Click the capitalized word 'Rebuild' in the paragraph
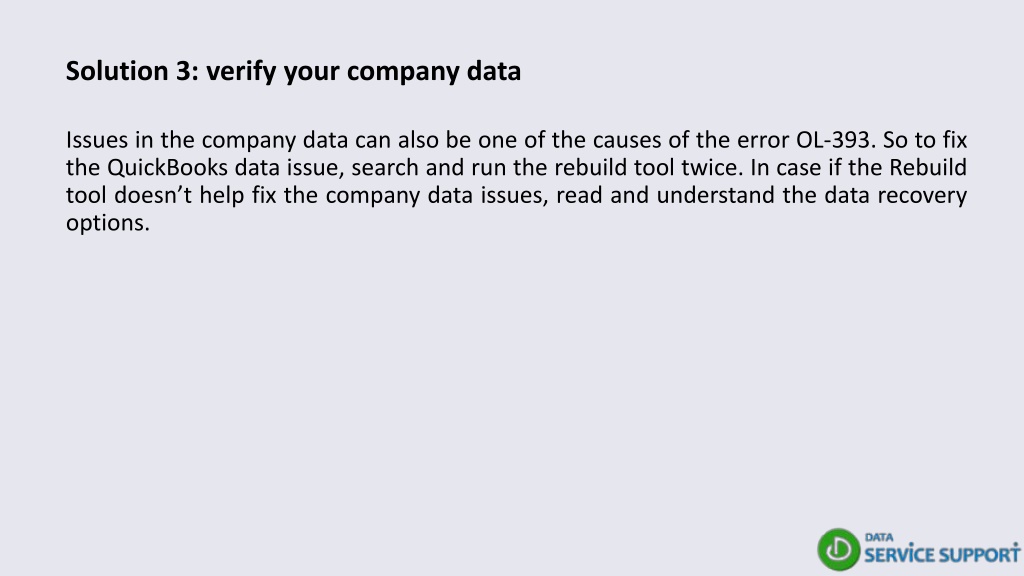 pyautogui.click(x=928, y=167)
